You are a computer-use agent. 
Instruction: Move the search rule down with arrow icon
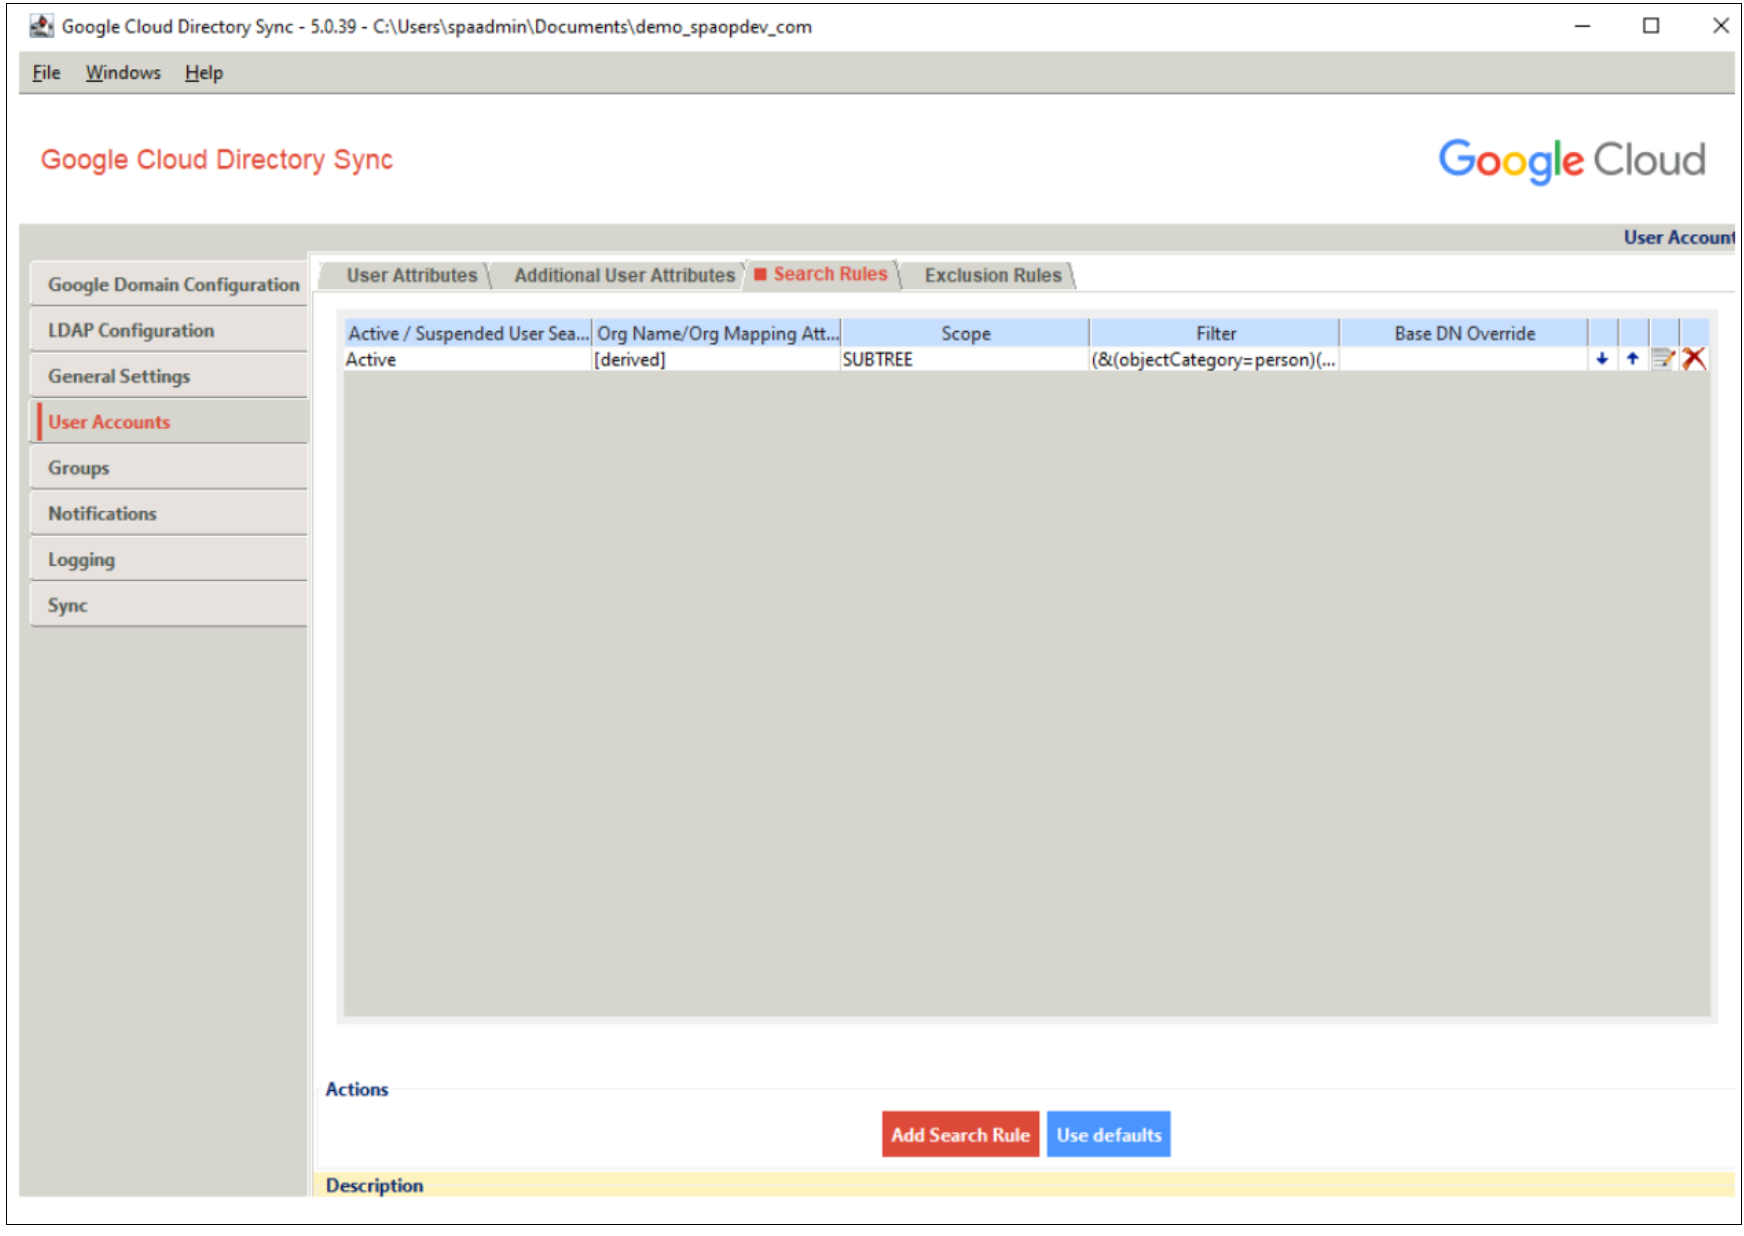[x=1602, y=359]
